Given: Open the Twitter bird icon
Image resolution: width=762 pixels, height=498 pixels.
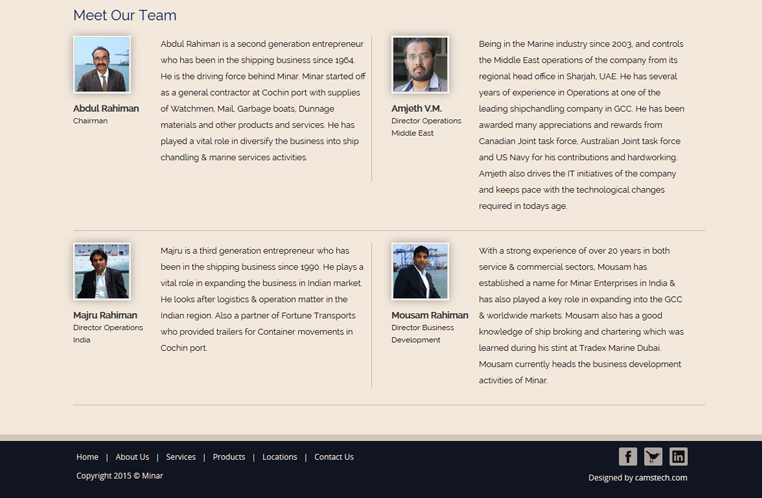Looking at the screenshot, I should point(653,457).
